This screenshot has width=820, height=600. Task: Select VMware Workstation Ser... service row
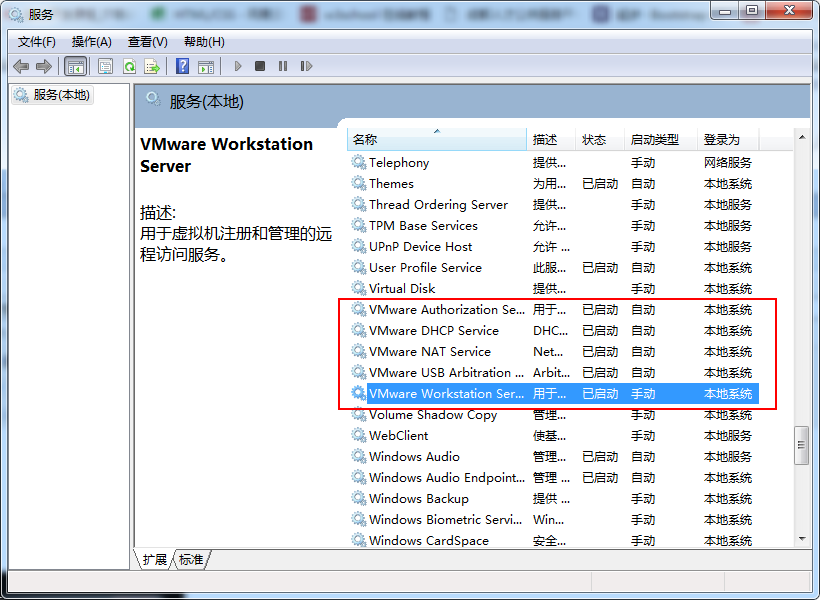click(x=554, y=393)
